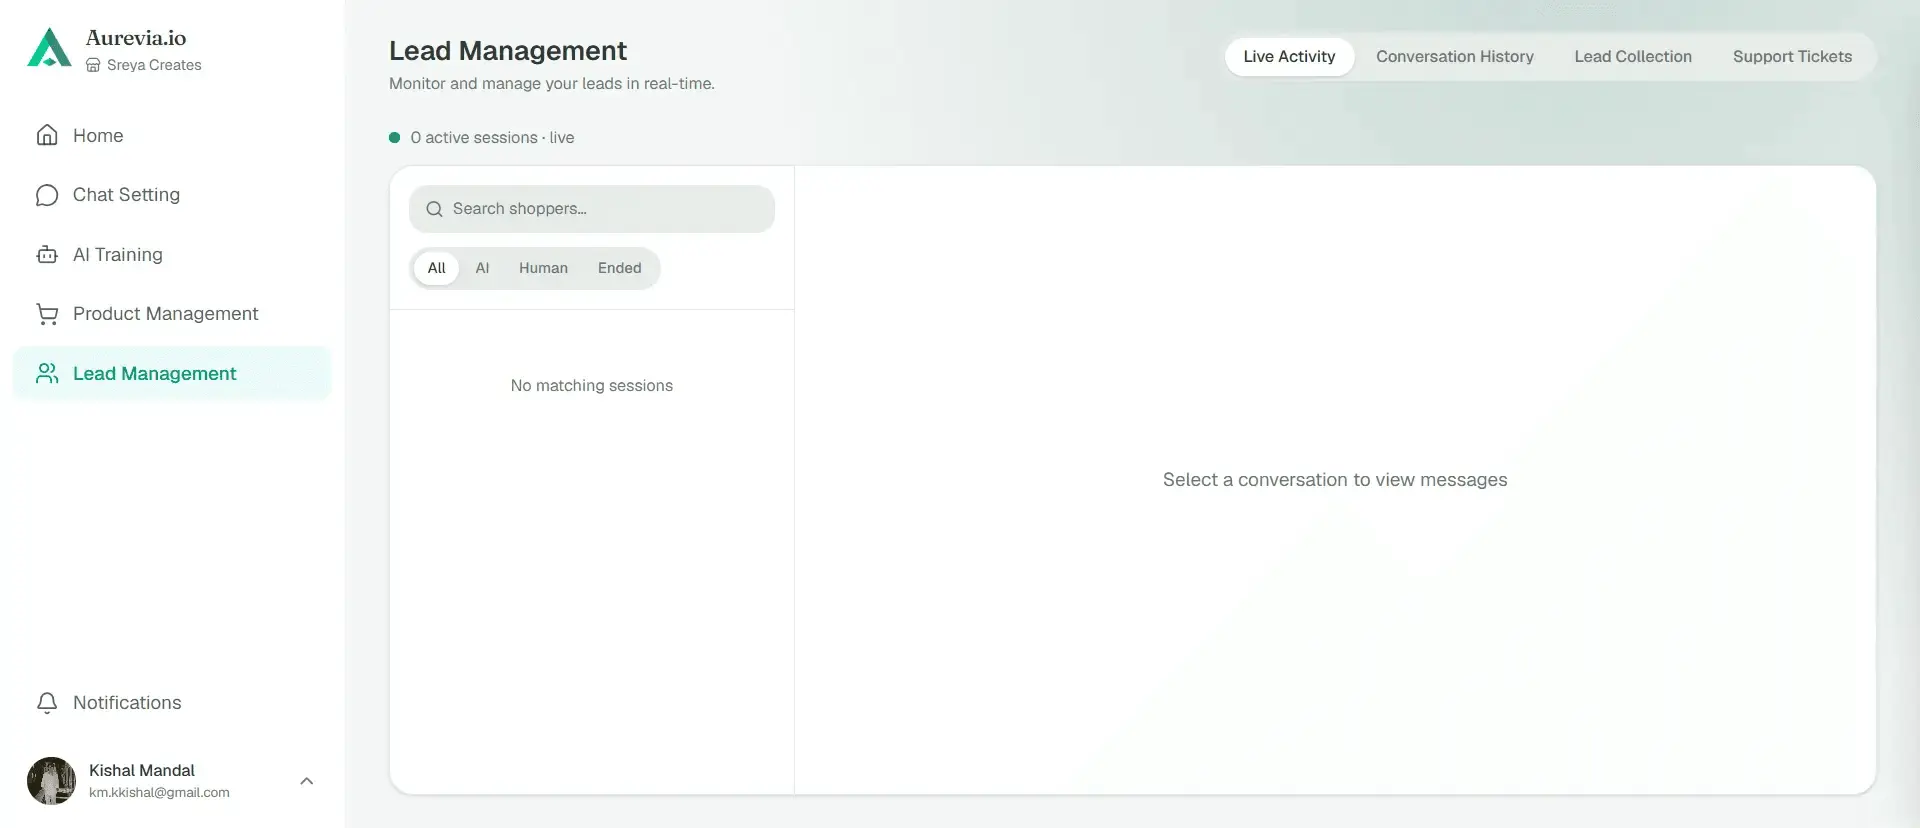Click the magnifier icon in shopper search
This screenshot has width=1920, height=828.
[434, 209]
